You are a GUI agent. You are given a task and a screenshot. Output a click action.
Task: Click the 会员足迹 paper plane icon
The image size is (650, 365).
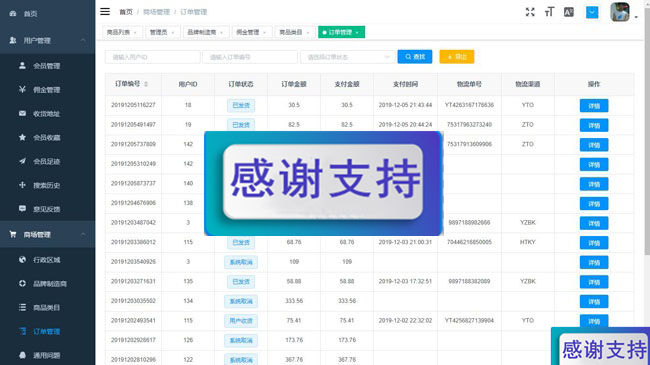[22, 161]
